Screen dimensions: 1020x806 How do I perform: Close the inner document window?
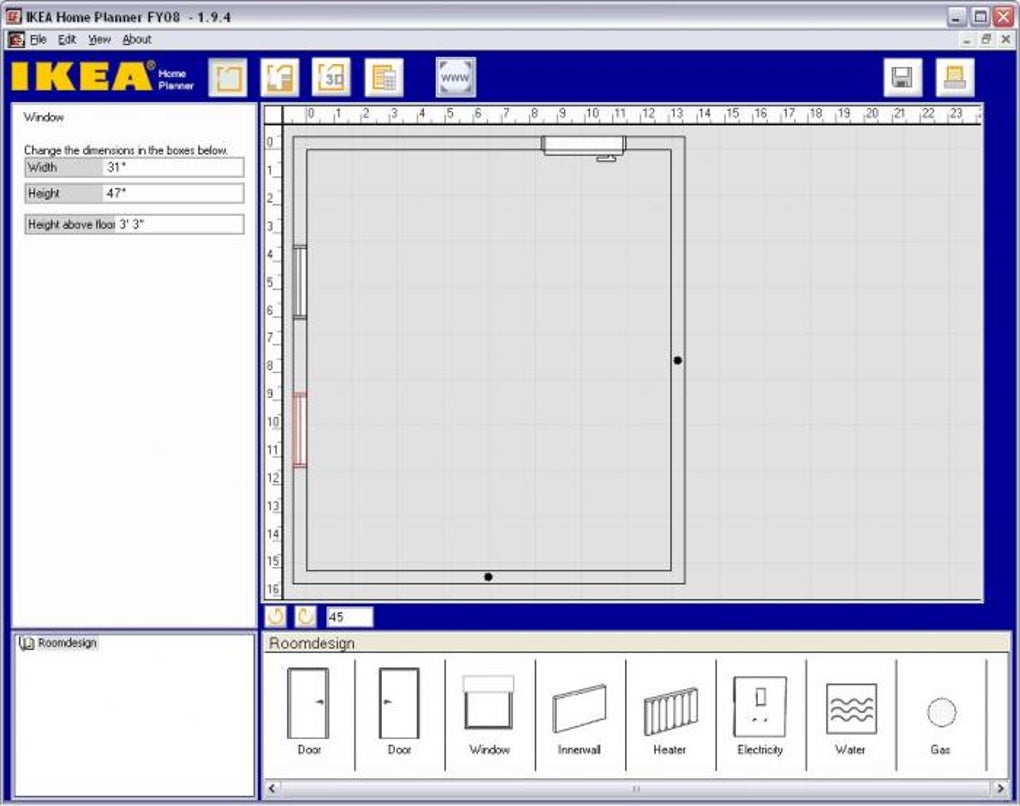point(1006,40)
